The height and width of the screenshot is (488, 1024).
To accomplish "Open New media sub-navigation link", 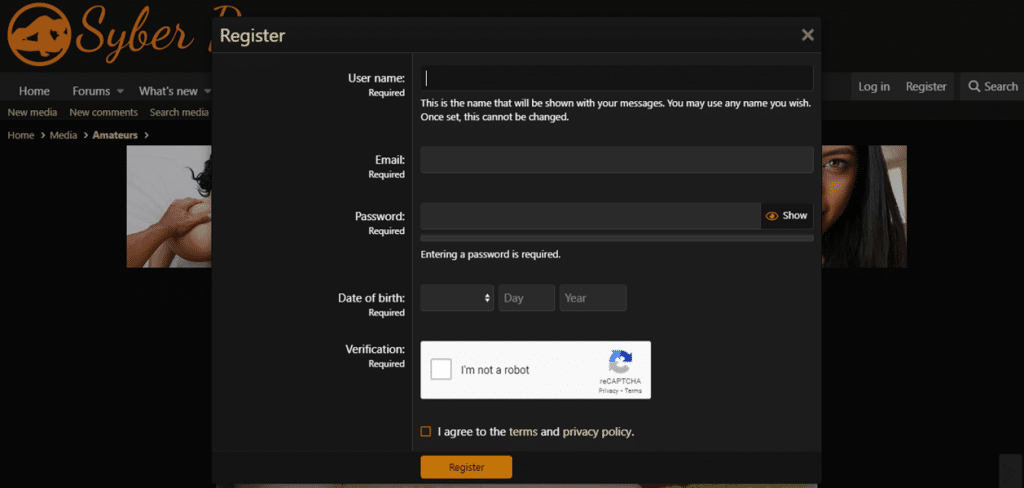I will coord(32,112).
